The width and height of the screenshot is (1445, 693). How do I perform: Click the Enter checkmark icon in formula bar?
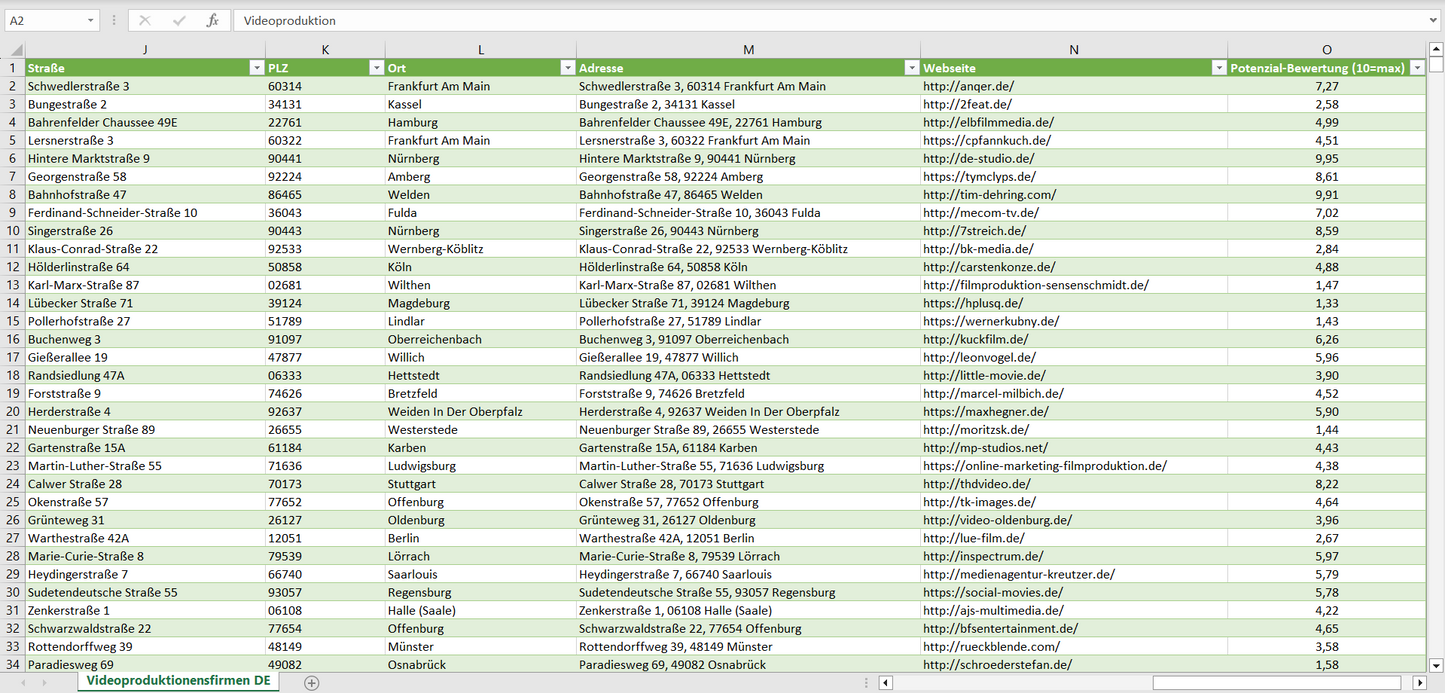click(179, 20)
